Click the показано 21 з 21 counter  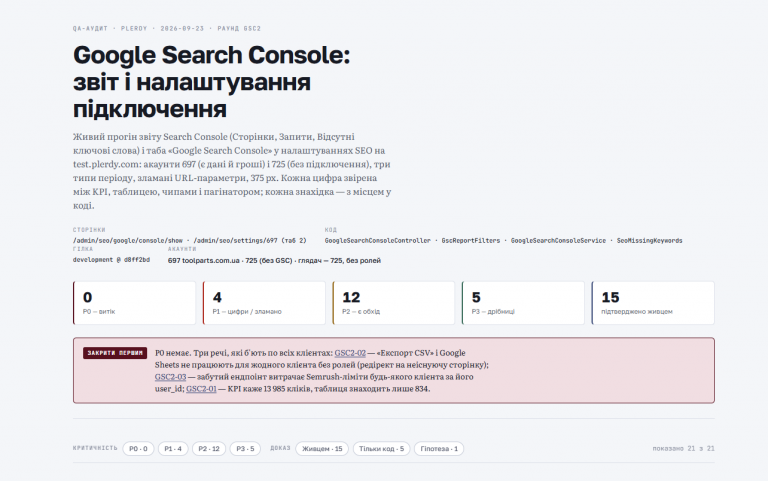click(x=683, y=449)
